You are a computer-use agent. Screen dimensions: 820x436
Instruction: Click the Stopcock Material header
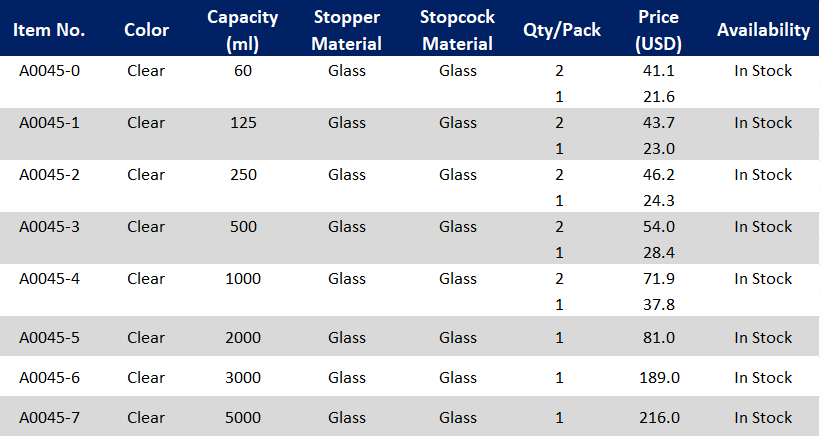[457, 30]
